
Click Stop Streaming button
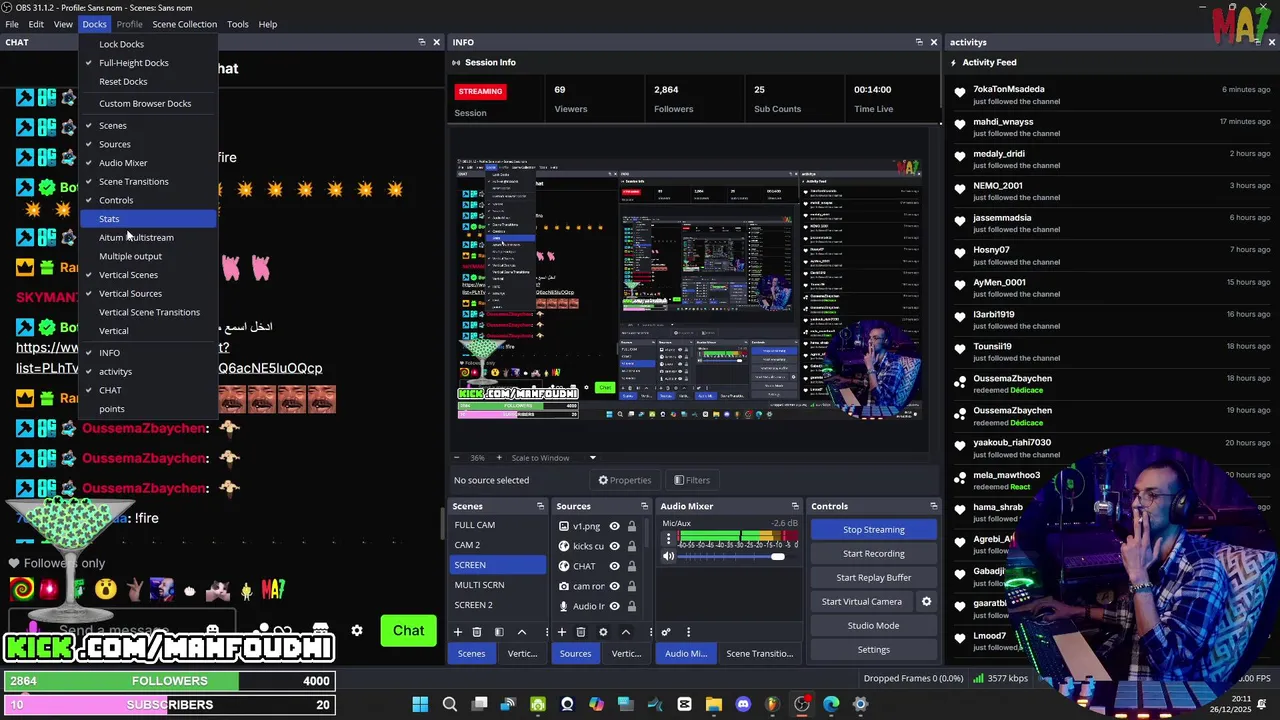click(874, 529)
